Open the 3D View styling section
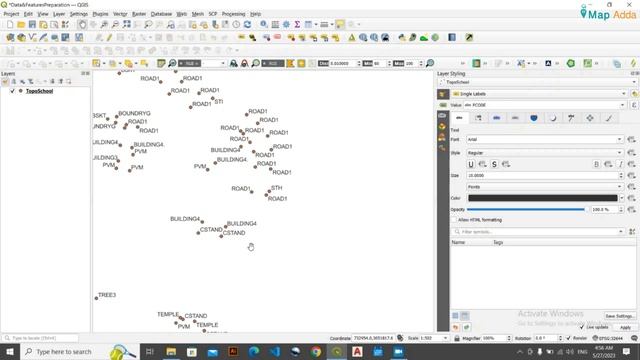This screenshot has width=640, height=360. (442, 127)
